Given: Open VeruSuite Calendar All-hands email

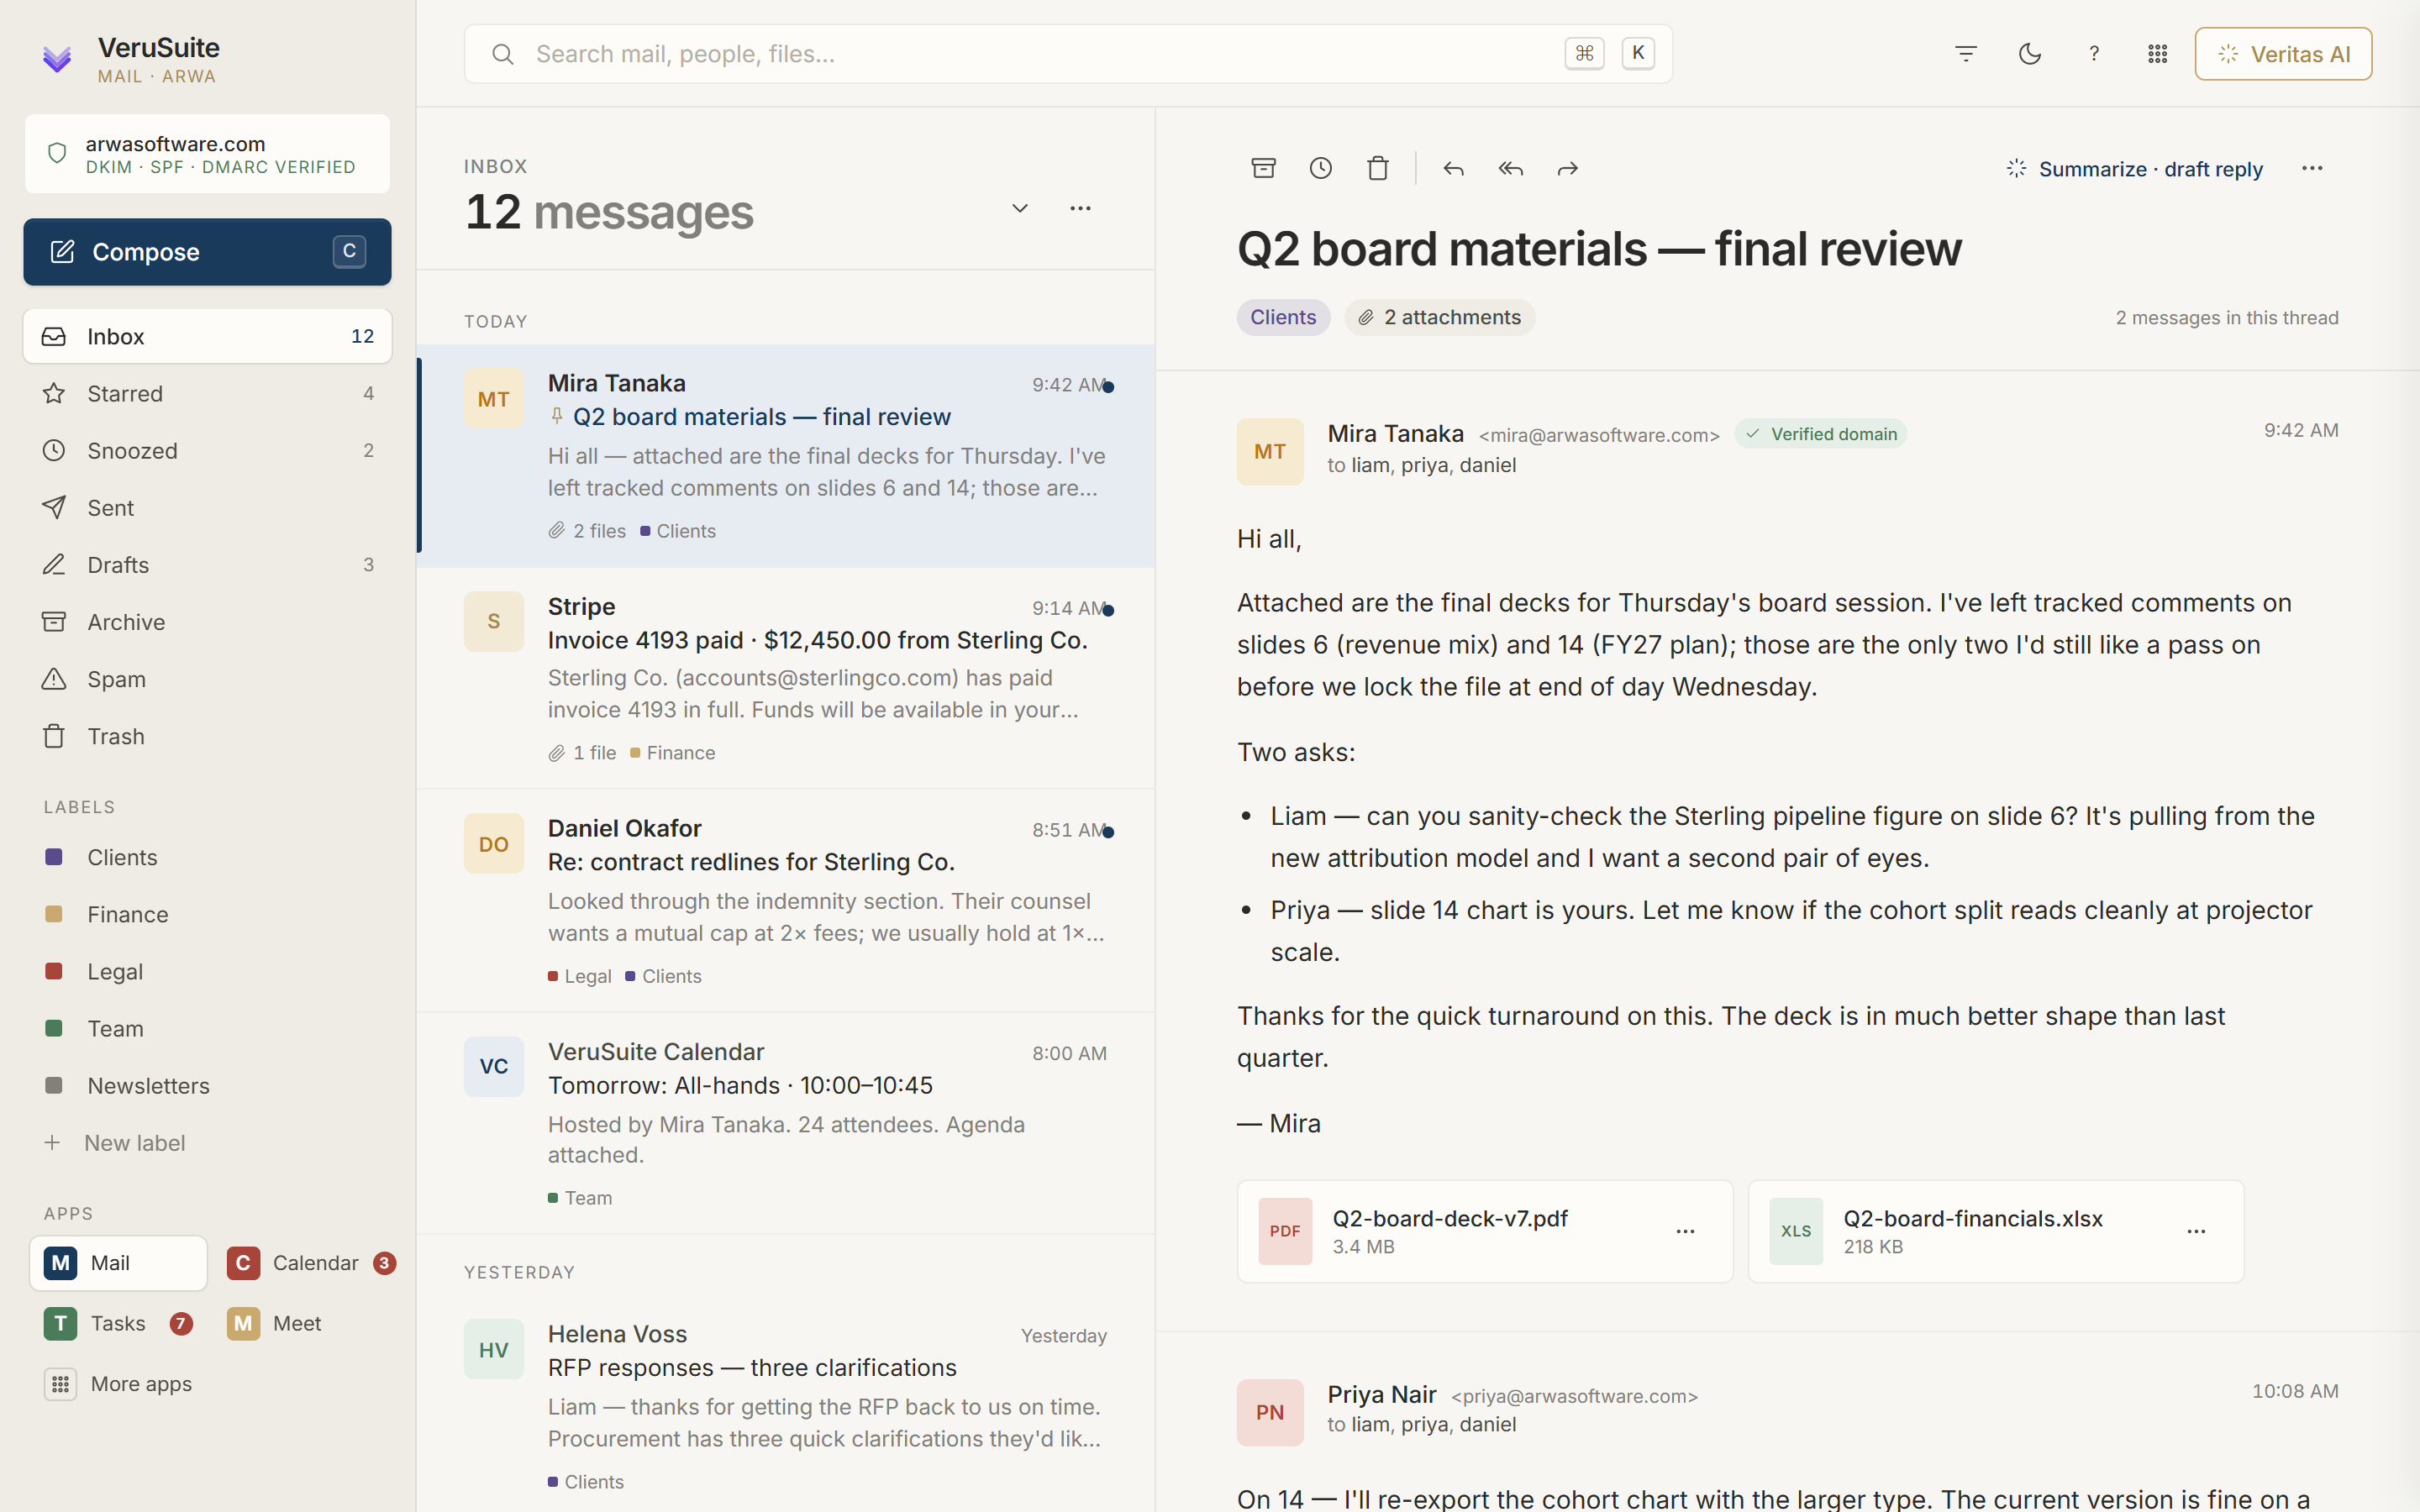Looking at the screenshot, I should (786, 1123).
